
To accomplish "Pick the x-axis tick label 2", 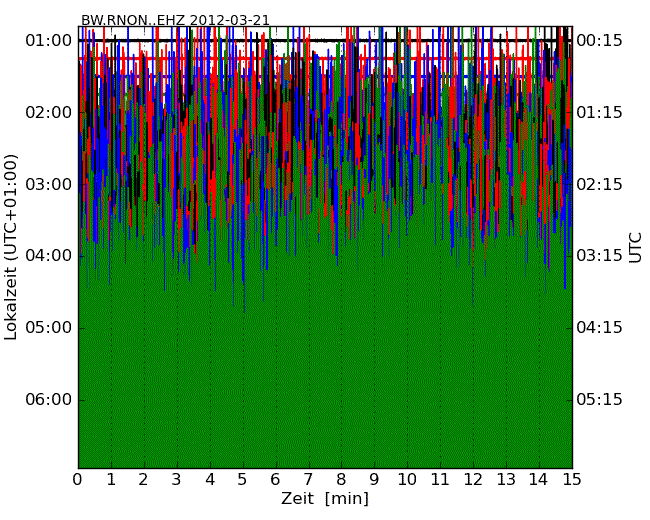I will point(143,480).
